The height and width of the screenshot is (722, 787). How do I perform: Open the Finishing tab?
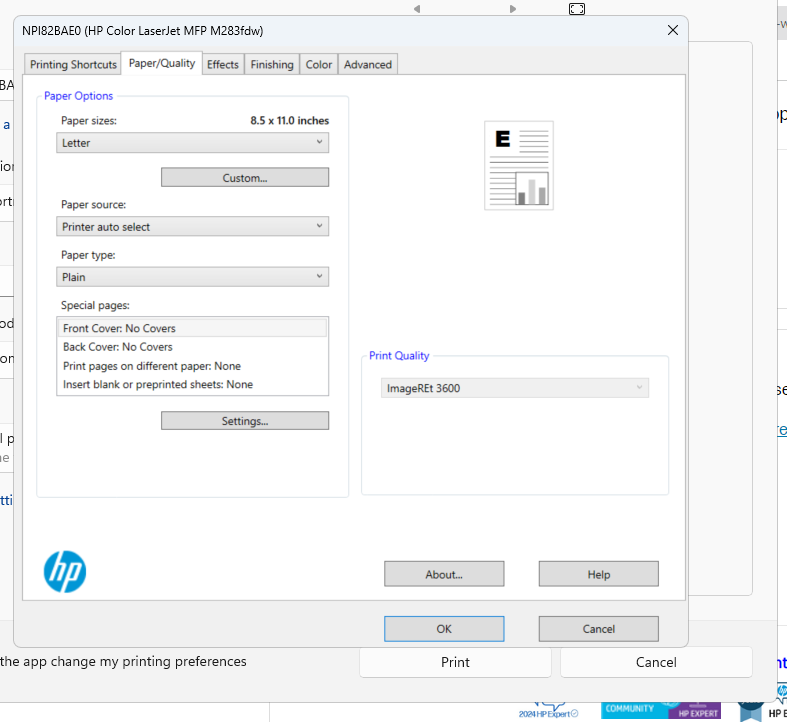(x=272, y=64)
